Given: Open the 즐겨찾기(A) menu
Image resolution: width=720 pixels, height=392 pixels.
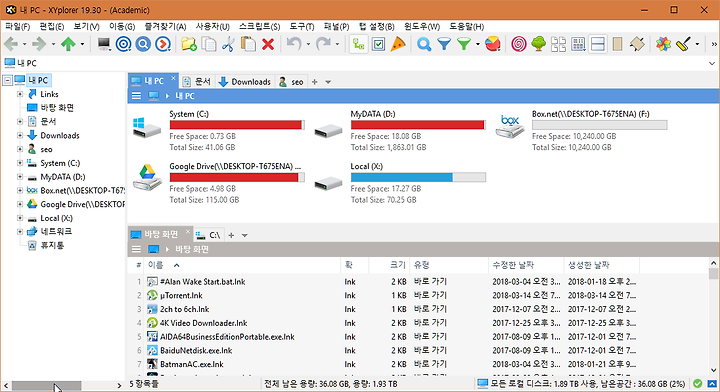Looking at the screenshot, I should 165,27.
